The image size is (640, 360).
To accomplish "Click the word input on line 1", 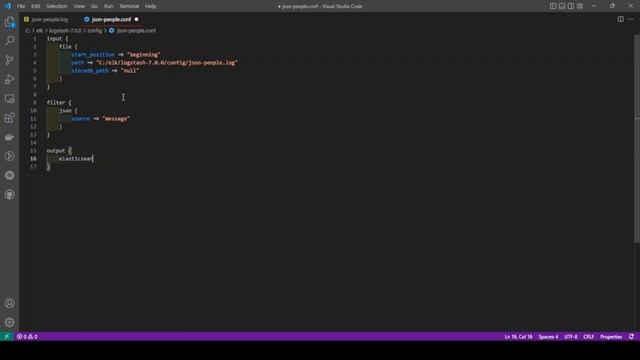I will coord(54,39).
